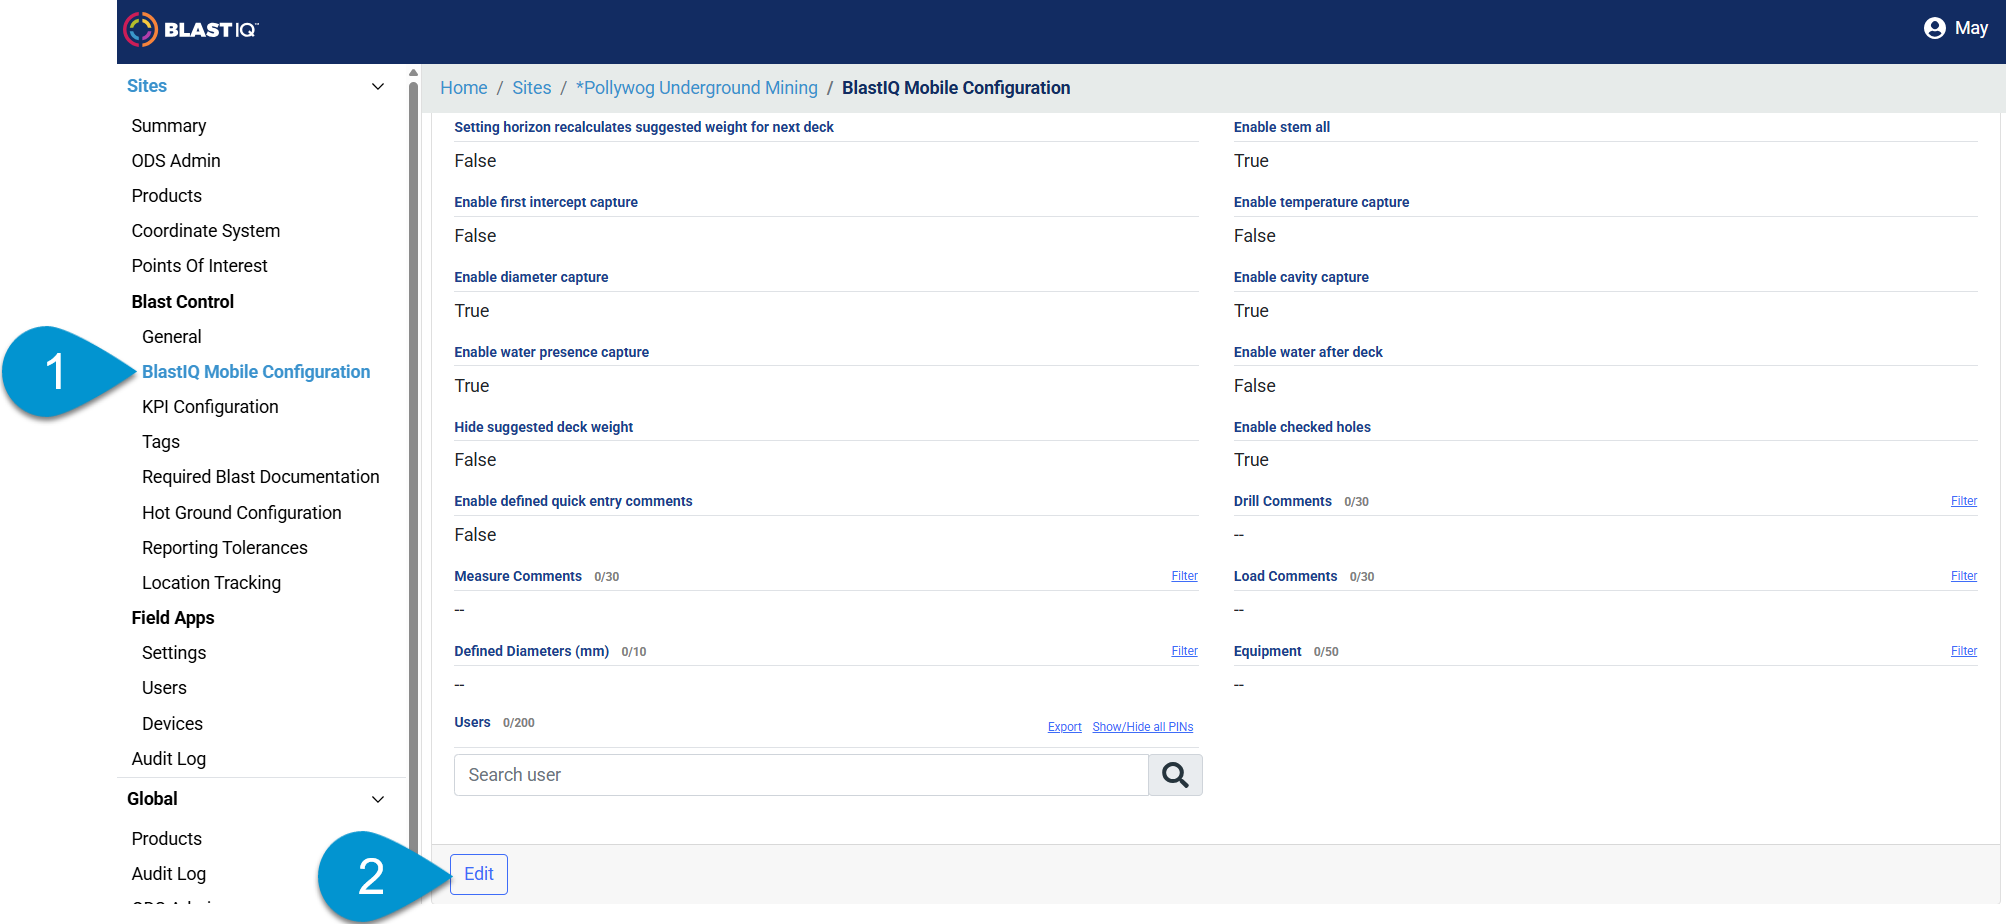
Task: Open *Pollywog Underground Mining breadcrumb
Action: [697, 88]
